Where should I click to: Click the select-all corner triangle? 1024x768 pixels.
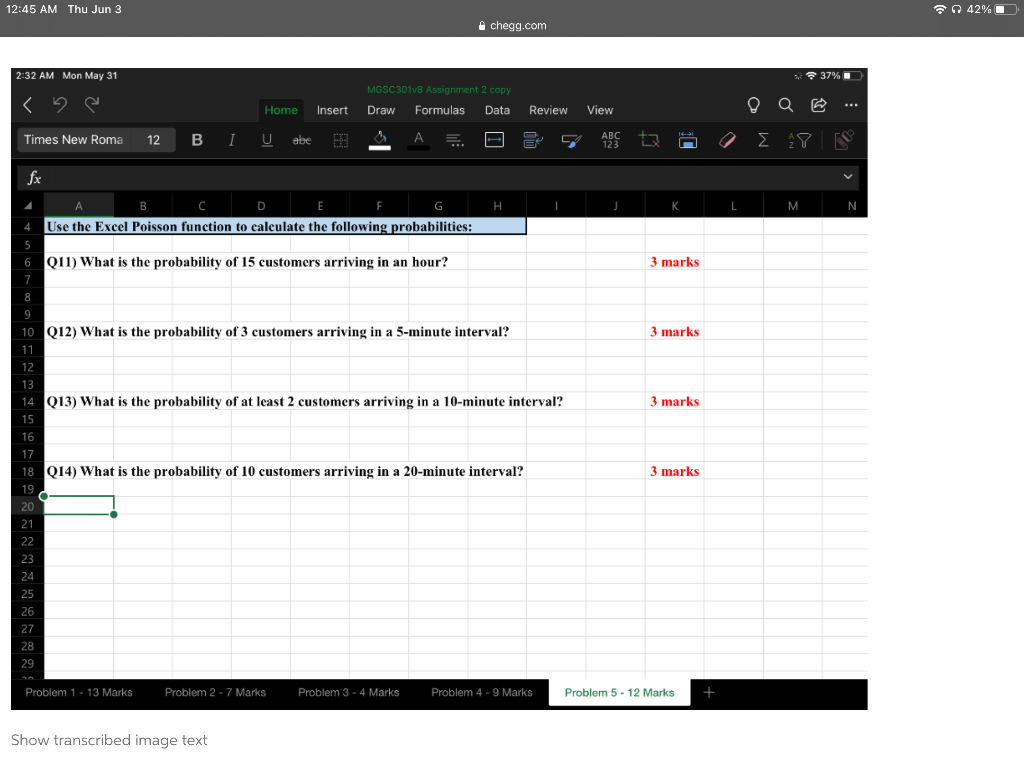(28, 206)
